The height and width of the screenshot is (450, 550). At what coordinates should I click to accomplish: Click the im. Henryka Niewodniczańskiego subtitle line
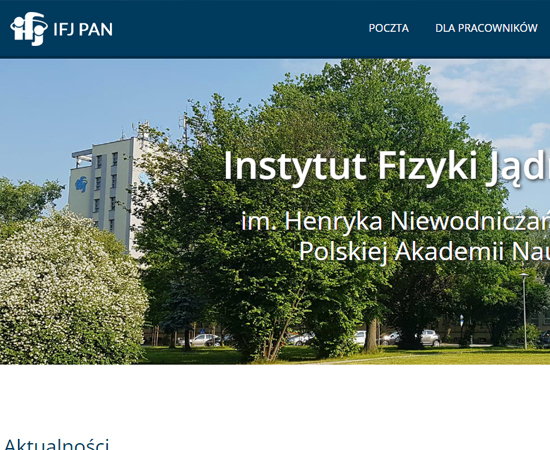tap(396, 222)
